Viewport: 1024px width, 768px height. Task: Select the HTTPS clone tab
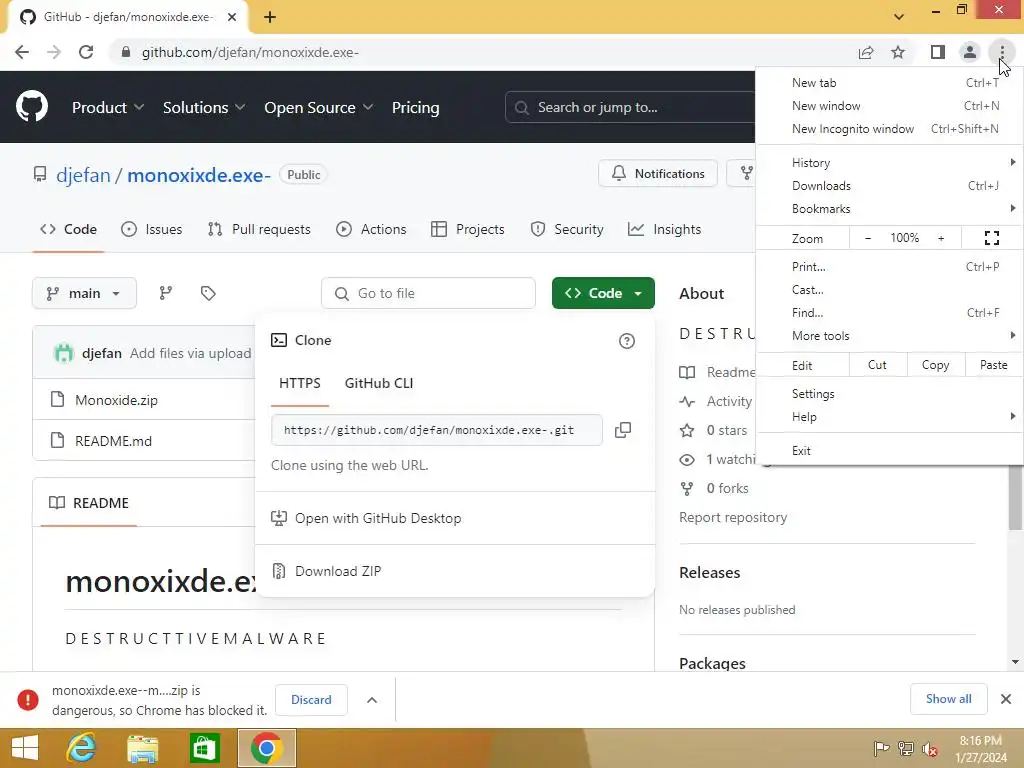point(300,383)
